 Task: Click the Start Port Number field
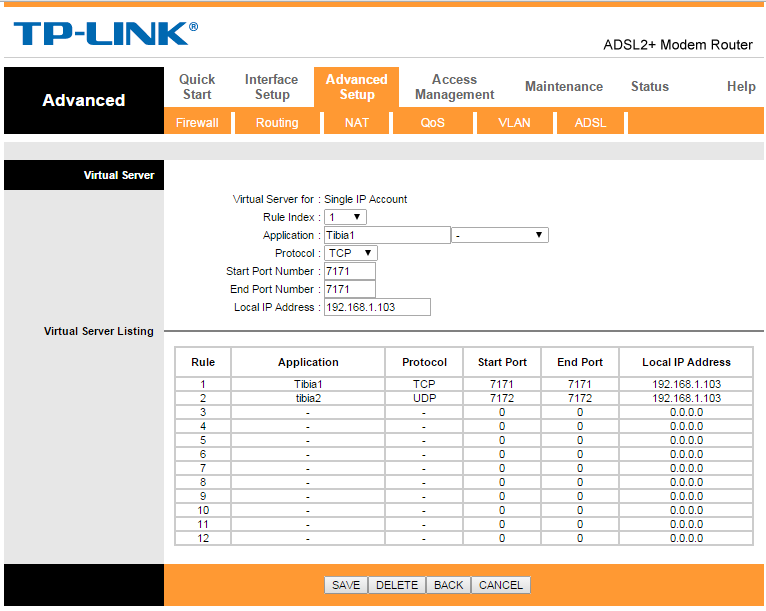click(350, 271)
